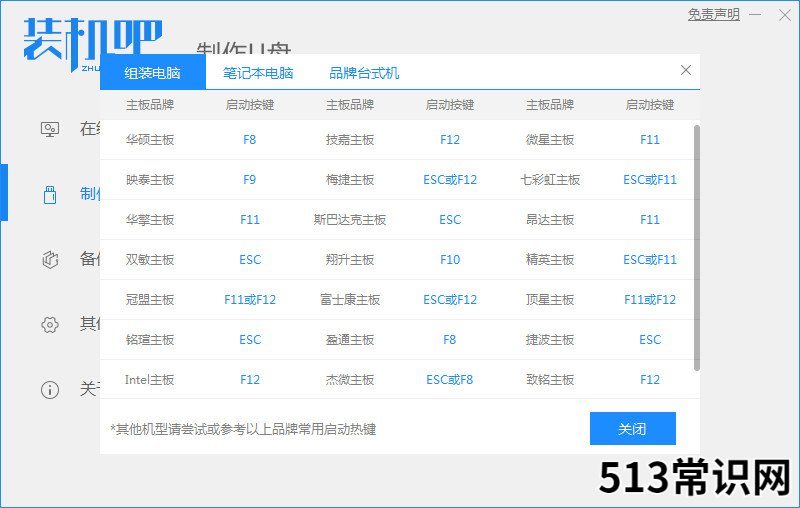
Task: Click the 华硕主板 cell
Action: click(150, 139)
